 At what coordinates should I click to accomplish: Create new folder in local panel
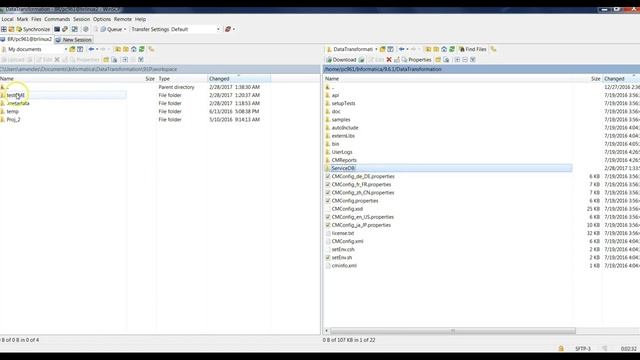pos(106,60)
